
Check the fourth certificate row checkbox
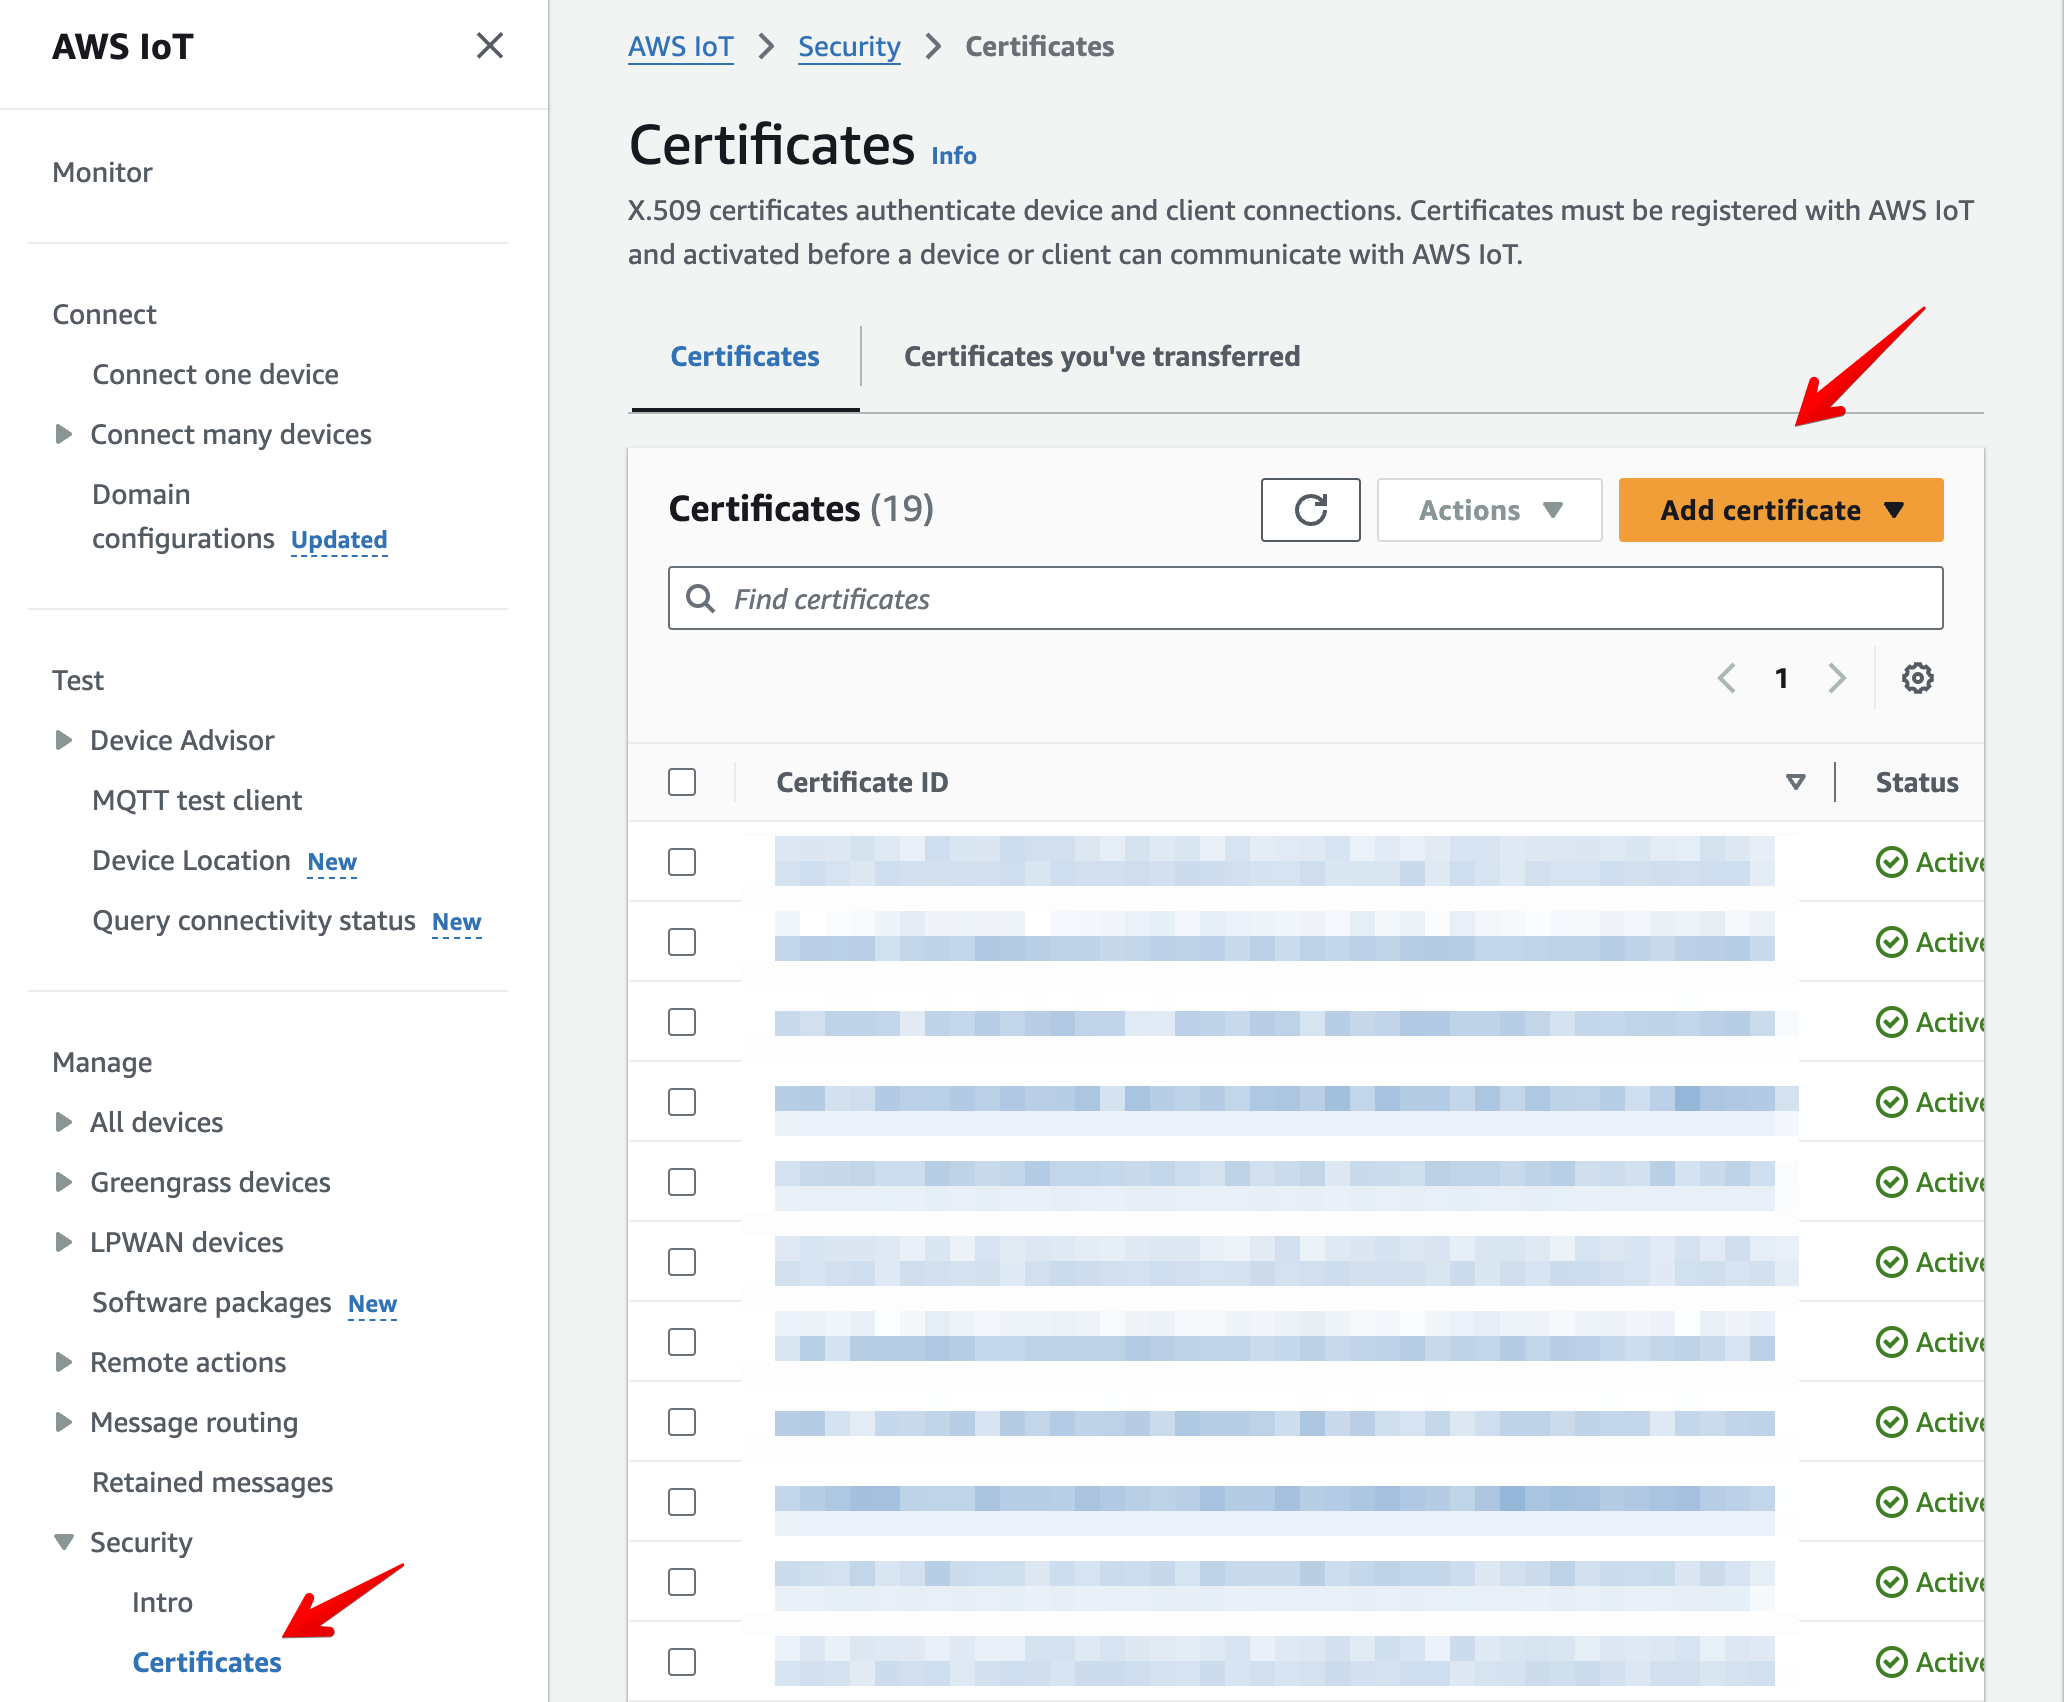[x=682, y=1102]
